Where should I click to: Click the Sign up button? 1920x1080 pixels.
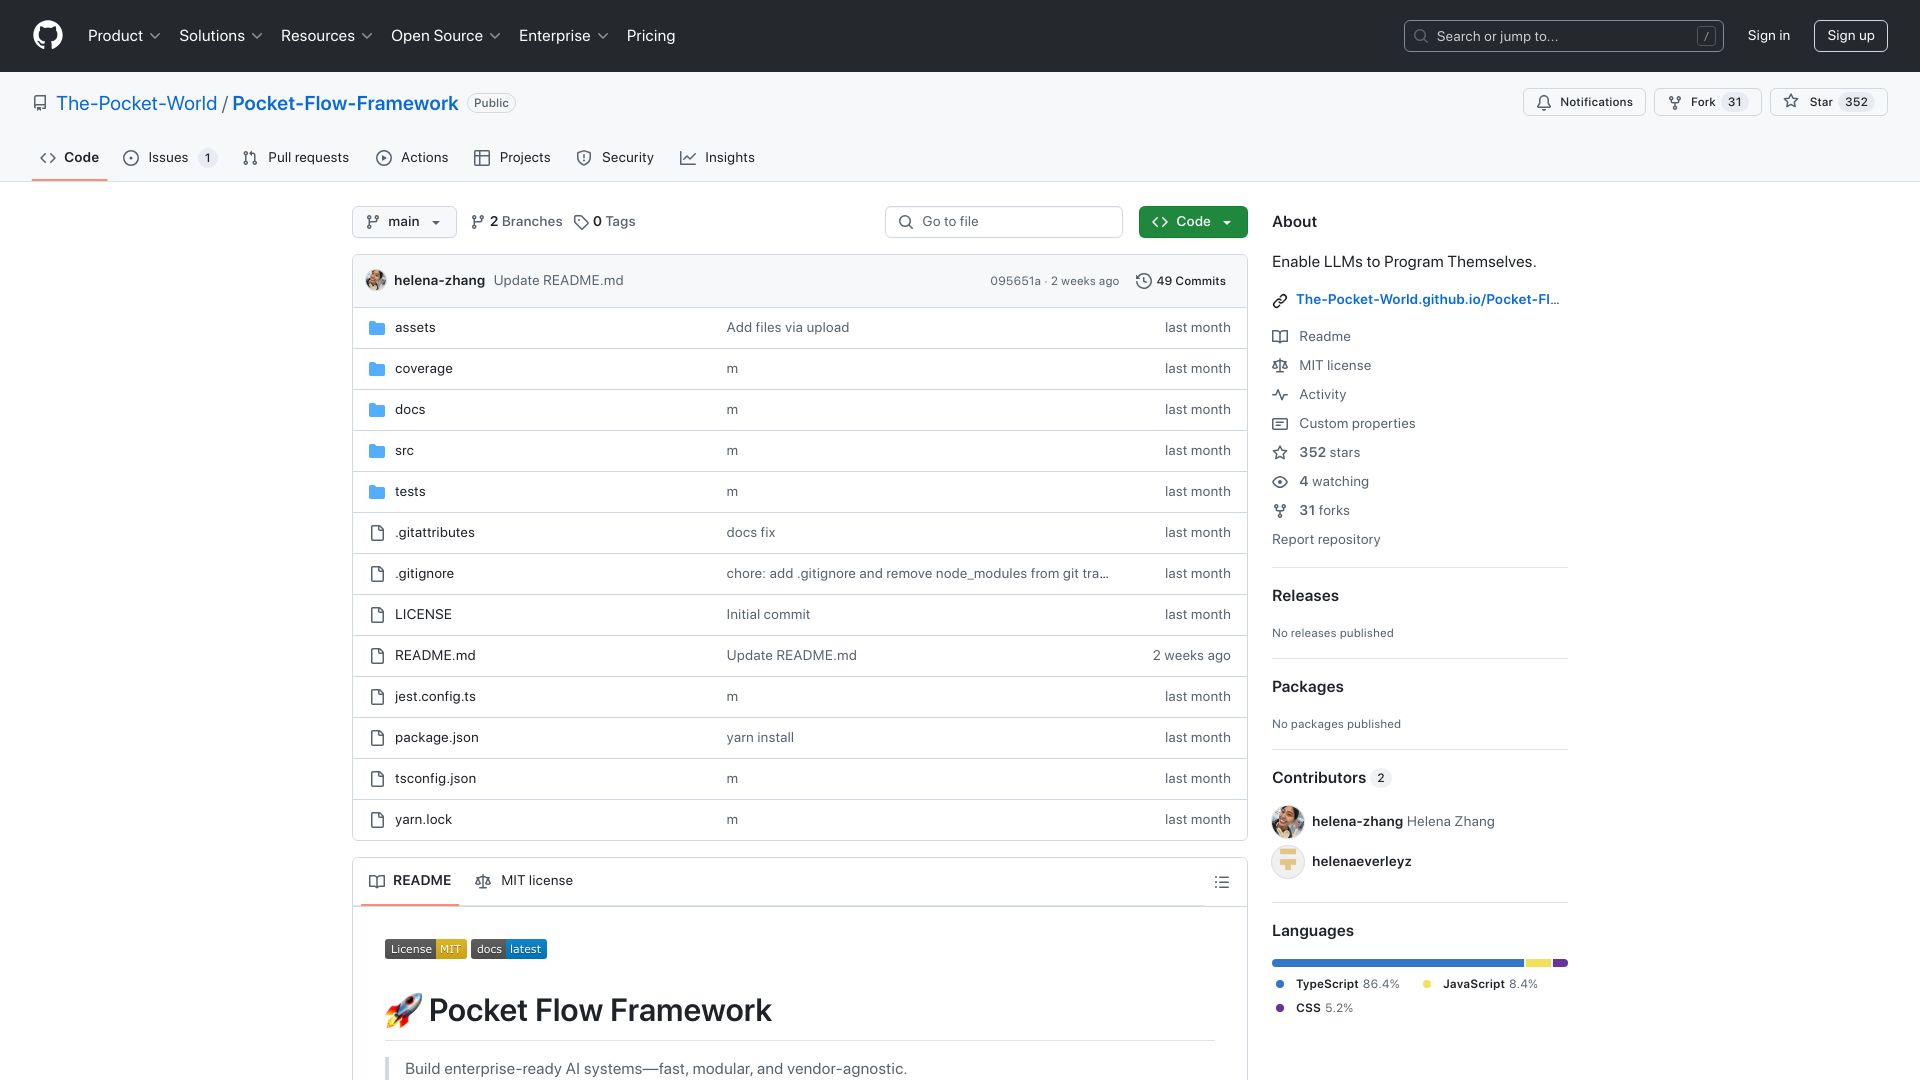[1851, 36]
